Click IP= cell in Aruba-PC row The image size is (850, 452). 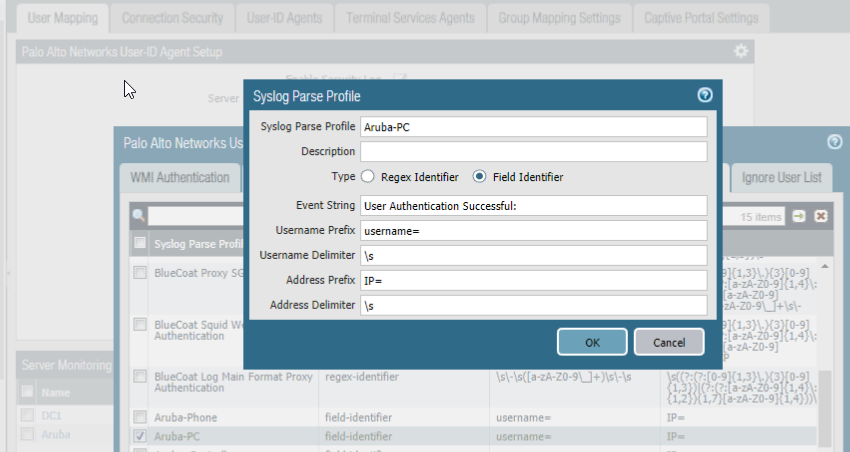point(676,436)
